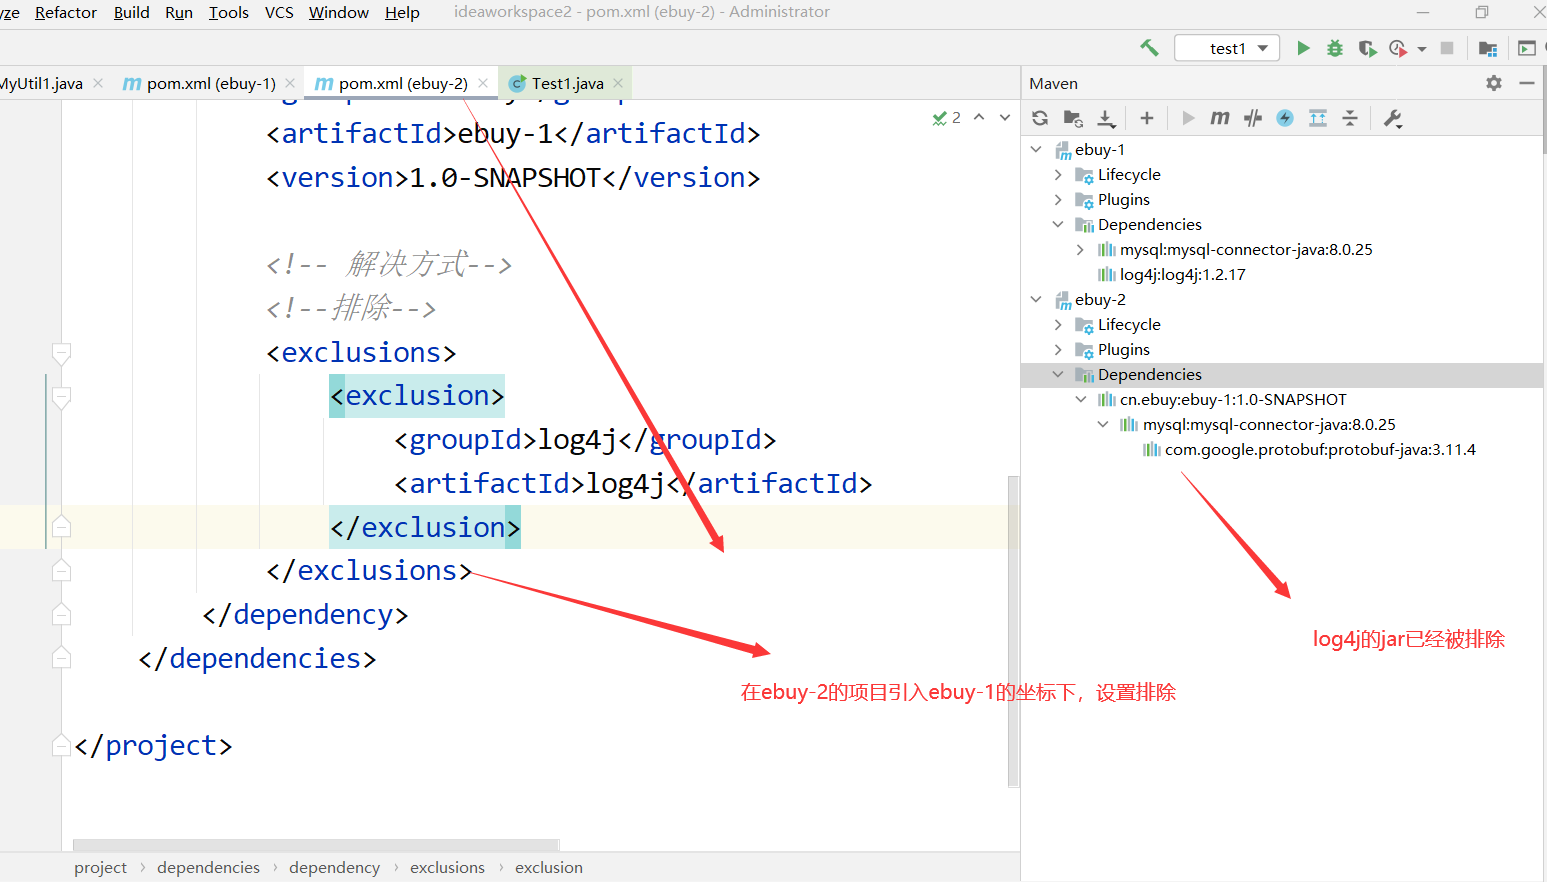The width and height of the screenshot is (1547, 882).
Task: Reload All Maven Projects icon
Action: pyautogui.click(x=1040, y=118)
